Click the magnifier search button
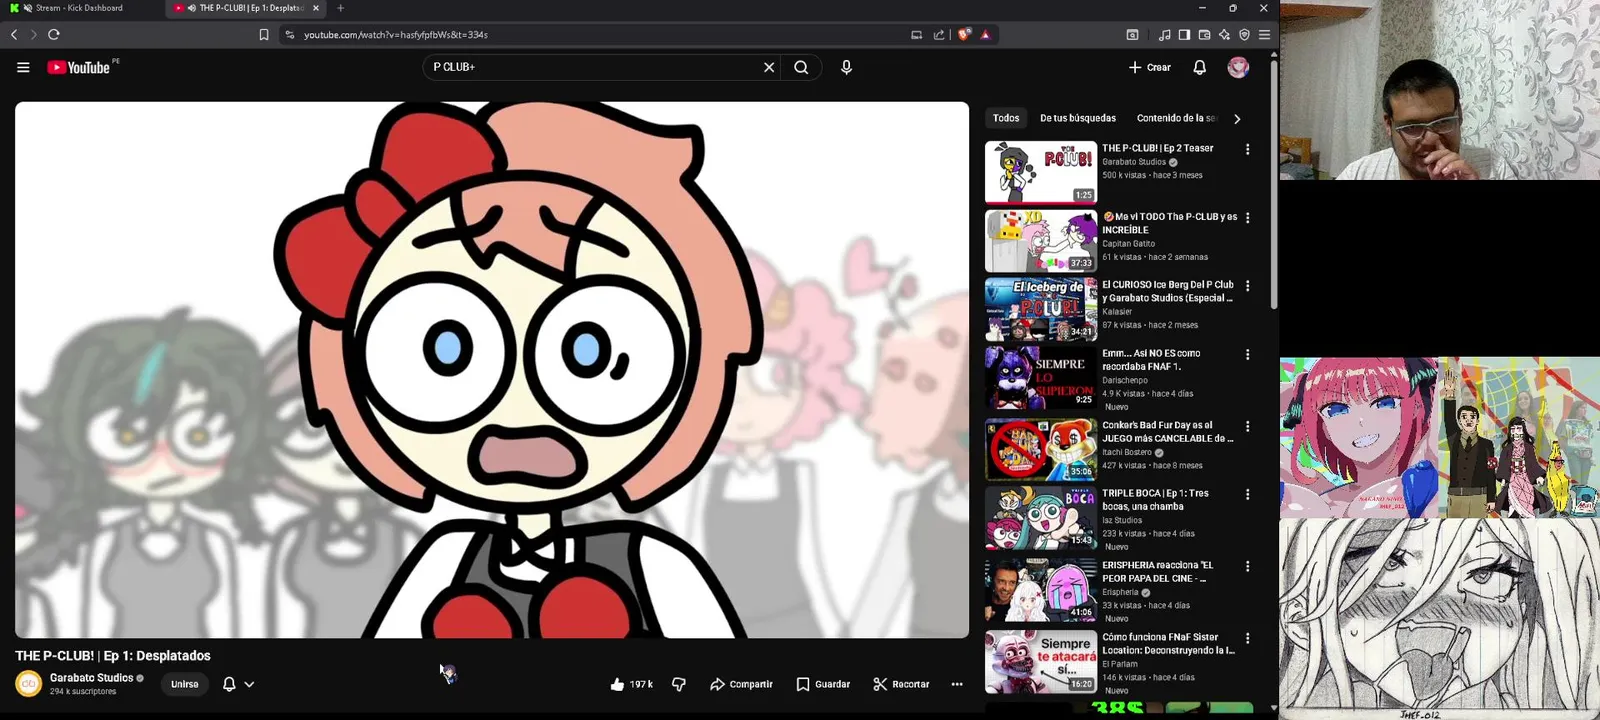 [801, 67]
